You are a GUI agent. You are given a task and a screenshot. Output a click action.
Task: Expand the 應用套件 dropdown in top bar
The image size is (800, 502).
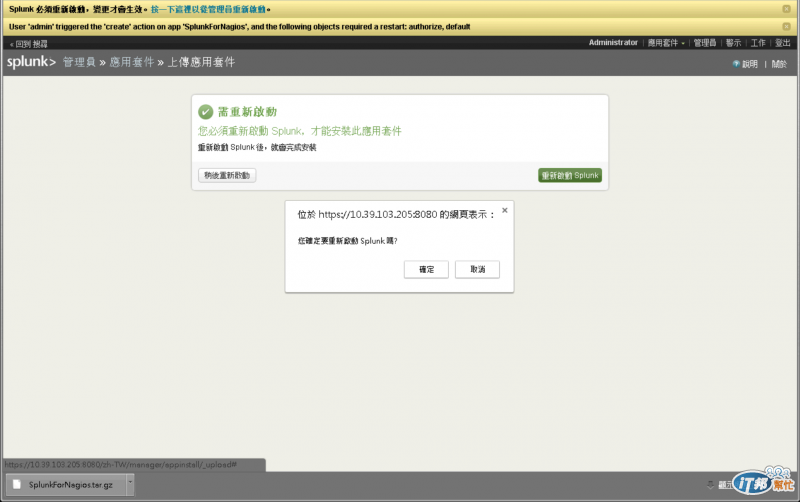666,43
